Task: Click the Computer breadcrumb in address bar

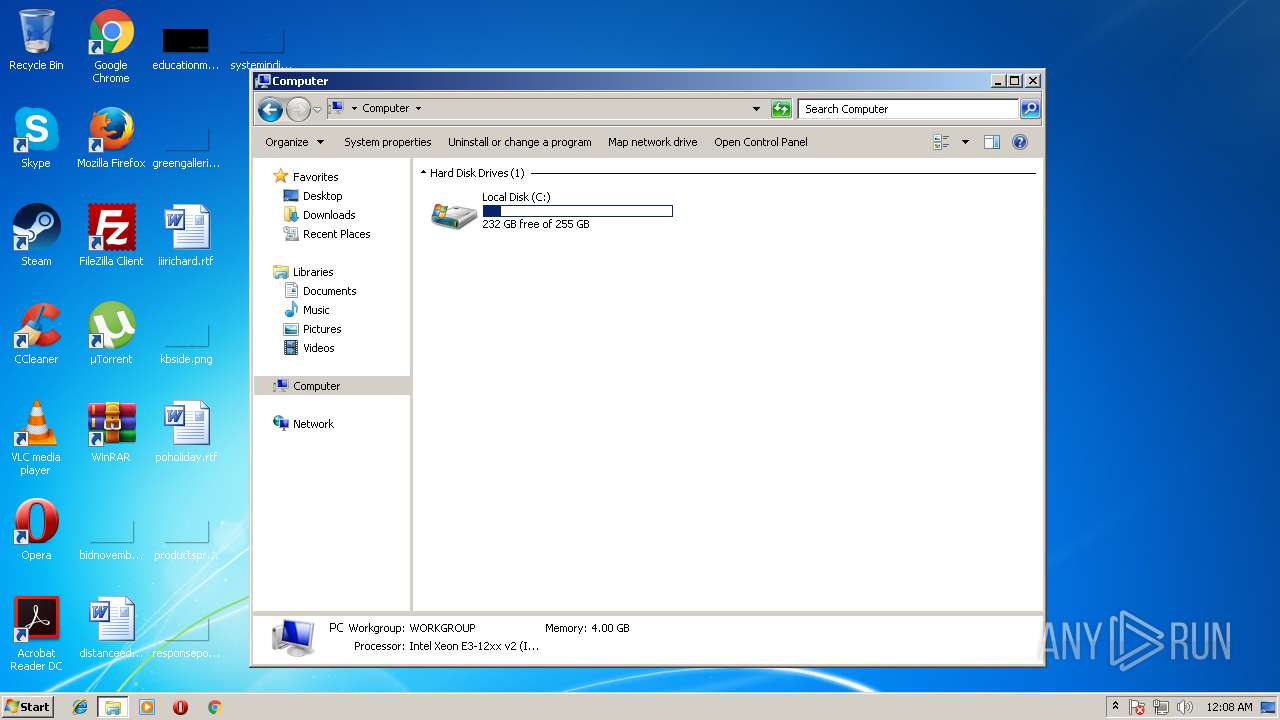Action: 386,109
